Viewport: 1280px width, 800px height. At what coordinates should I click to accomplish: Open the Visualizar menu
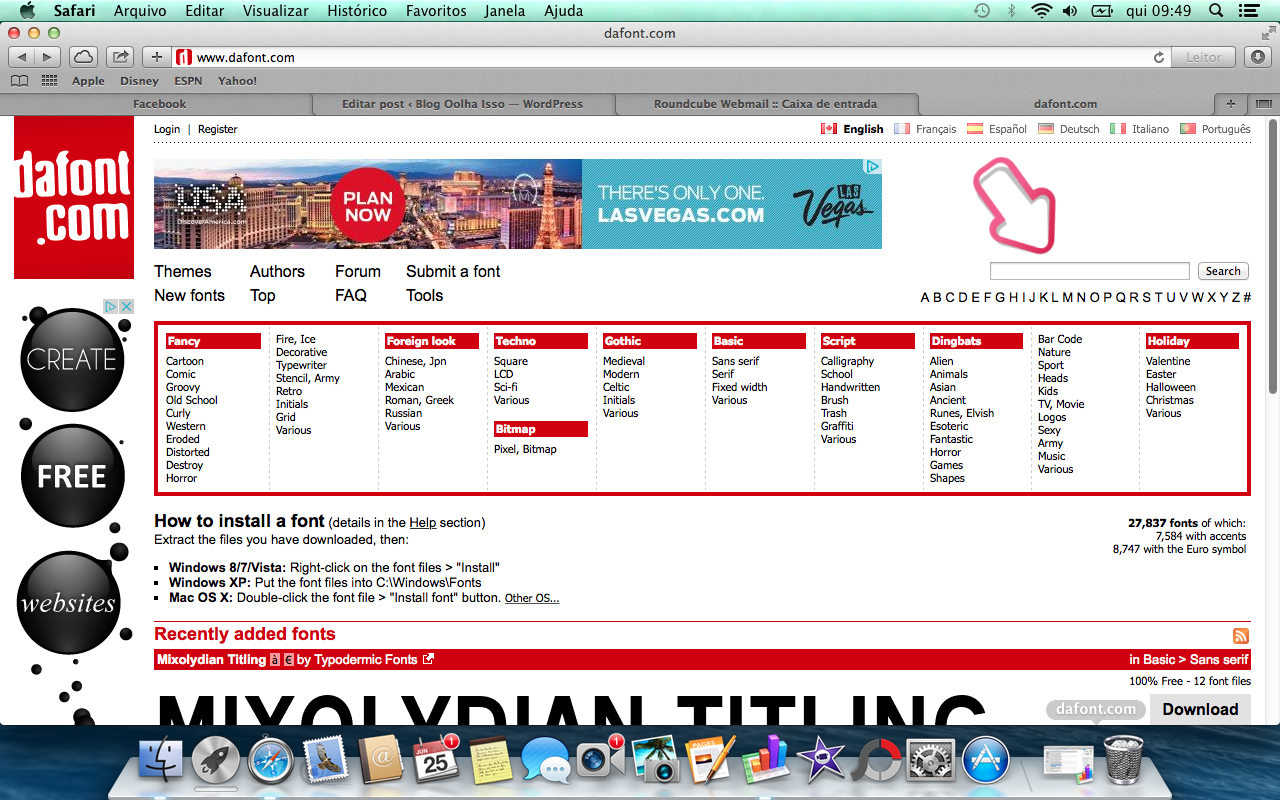275,10
